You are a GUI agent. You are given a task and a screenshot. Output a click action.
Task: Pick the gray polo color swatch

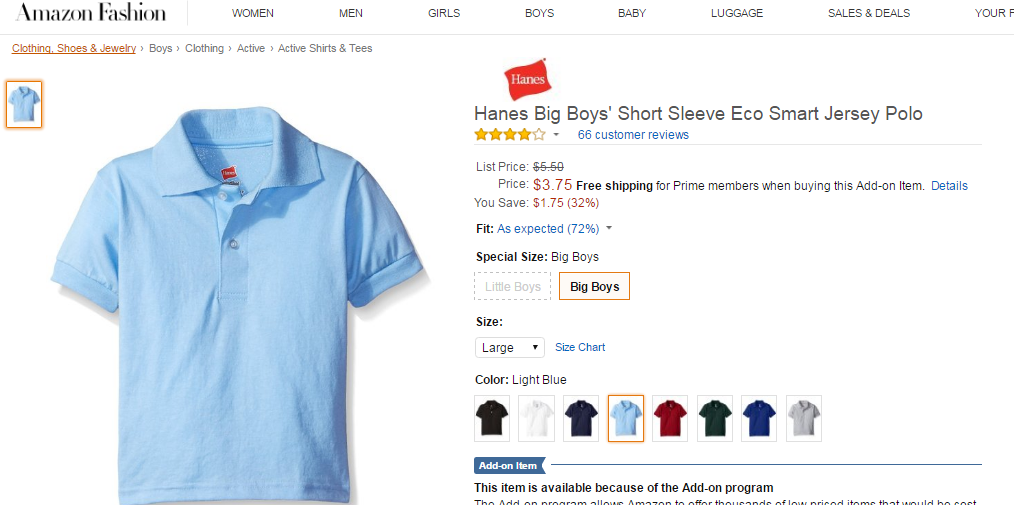(804, 418)
